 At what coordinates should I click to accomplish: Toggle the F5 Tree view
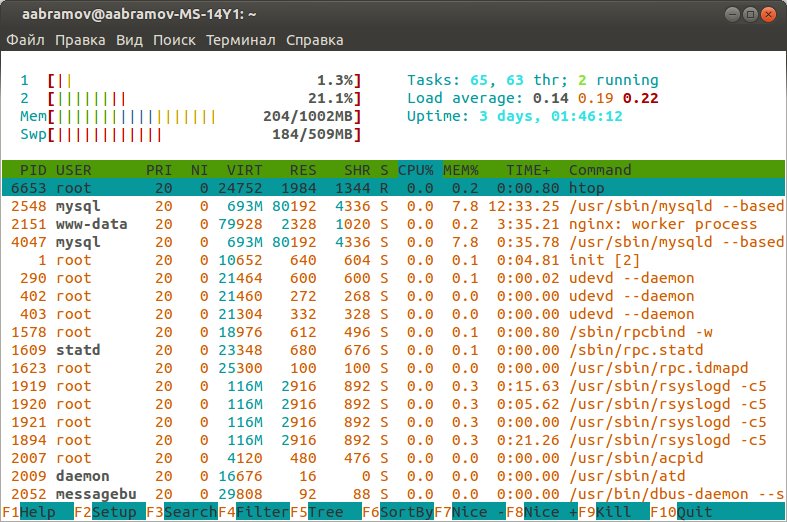[x=326, y=512]
